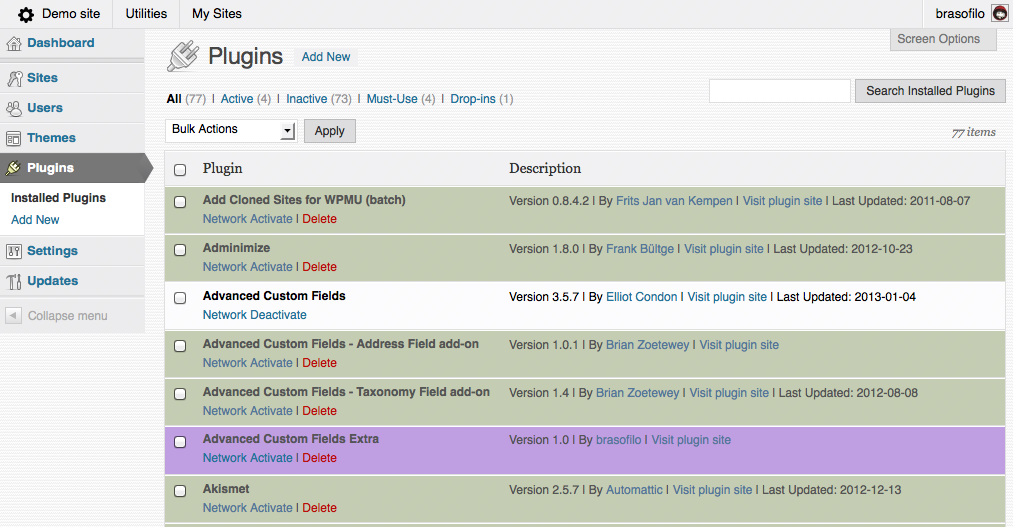
Task: Delete the Adminimize plugin
Action: click(x=319, y=267)
